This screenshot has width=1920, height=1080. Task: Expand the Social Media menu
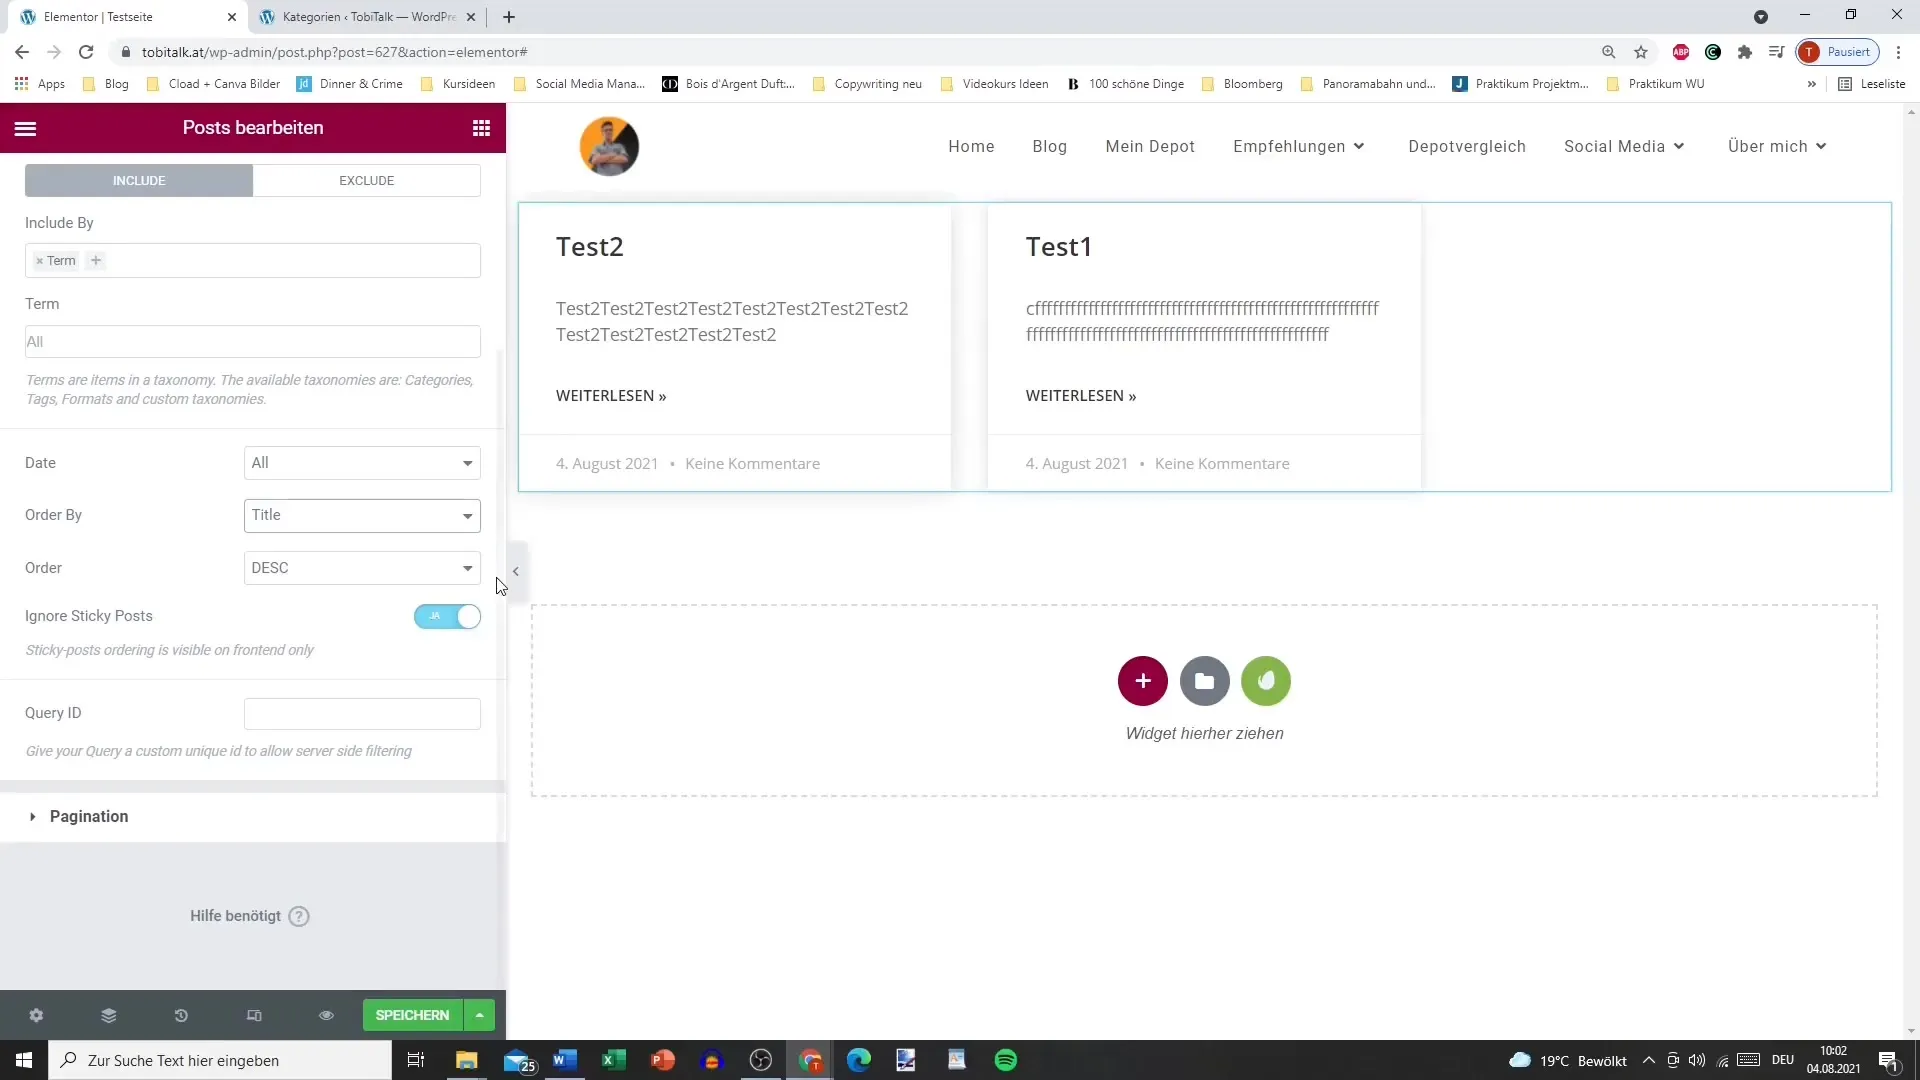1624,146
